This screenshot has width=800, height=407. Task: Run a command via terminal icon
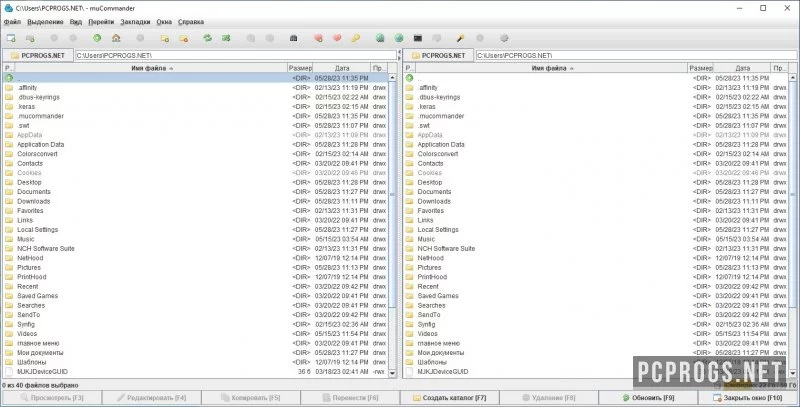click(x=418, y=38)
